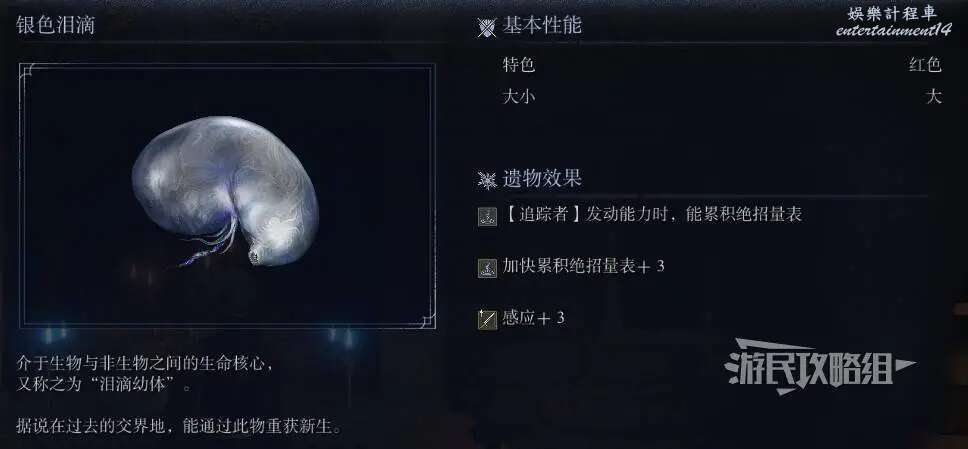968x449 pixels.
Task: Select the icon beside 加快累积绝招量表+3
Action: [487, 268]
